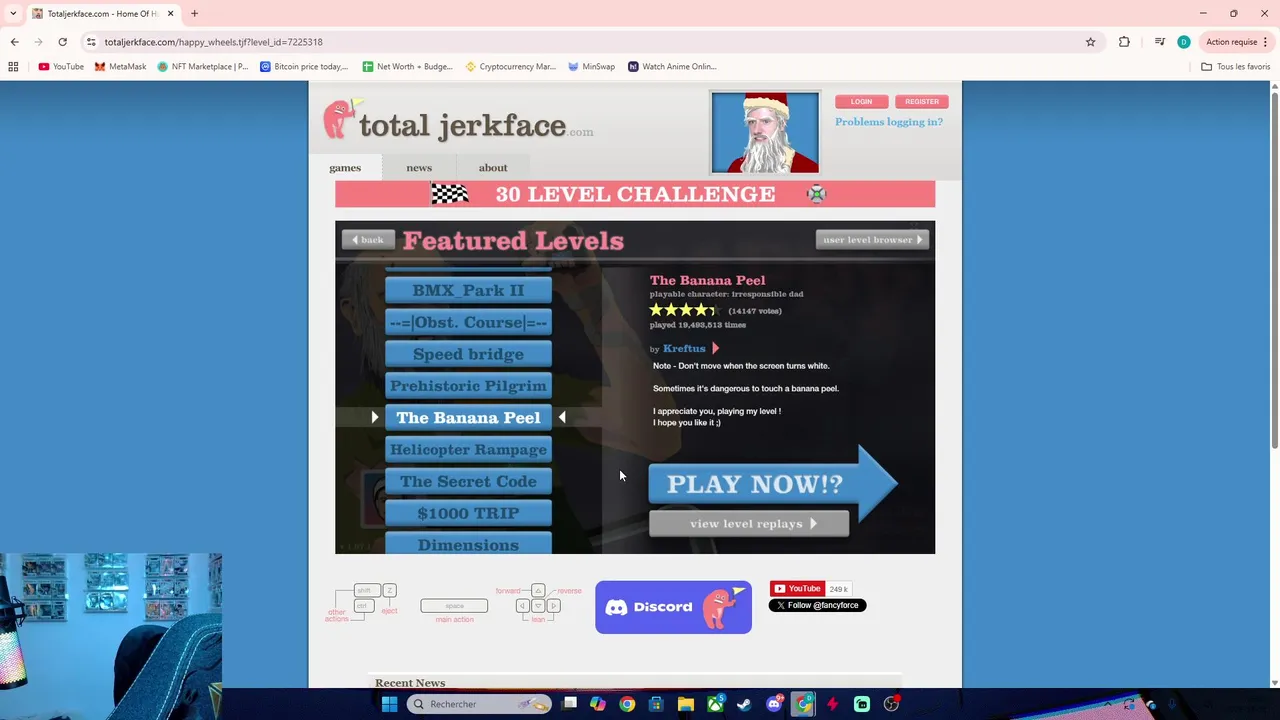This screenshot has height=720, width=1280.
Task: Select the Speed bridge level
Action: point(468,354)
